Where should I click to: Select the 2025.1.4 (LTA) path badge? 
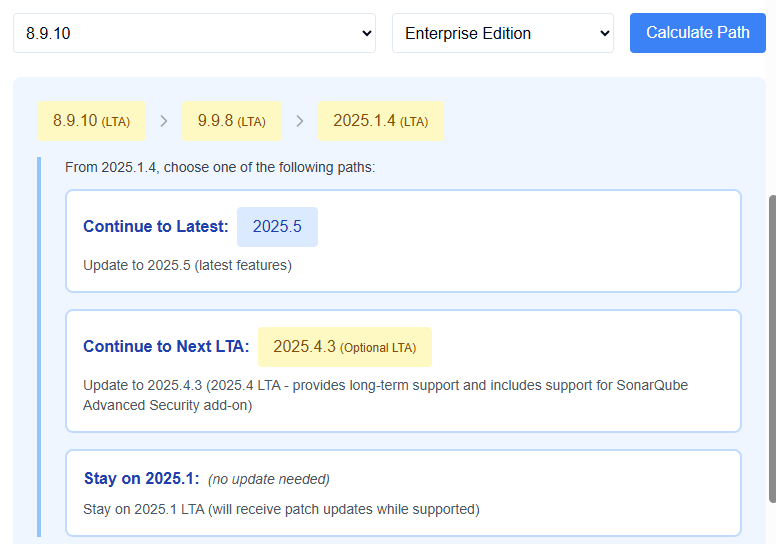(x=380, y=121)
